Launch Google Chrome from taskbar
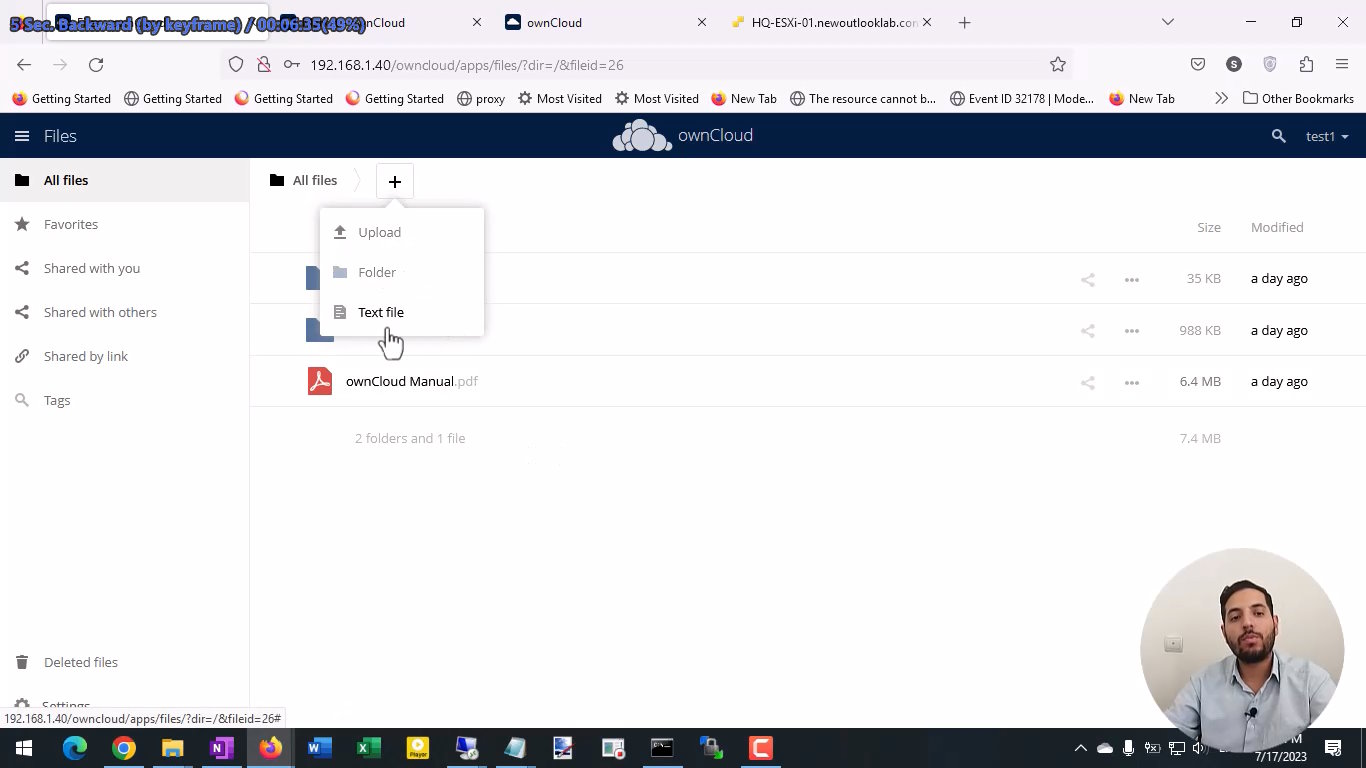1366x768 pixels. [124, 748]
